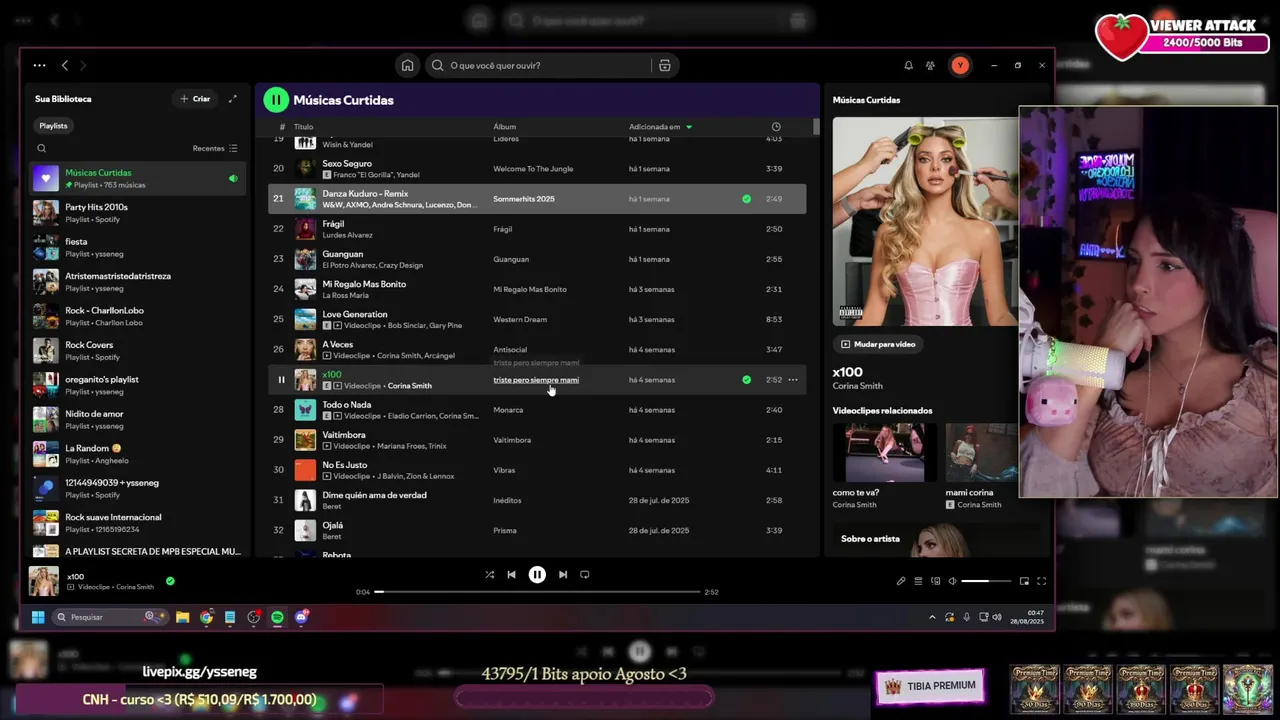The image size is (1280, 720).
Task: Open the Home page icon
Action: click(x=407, y=65)
